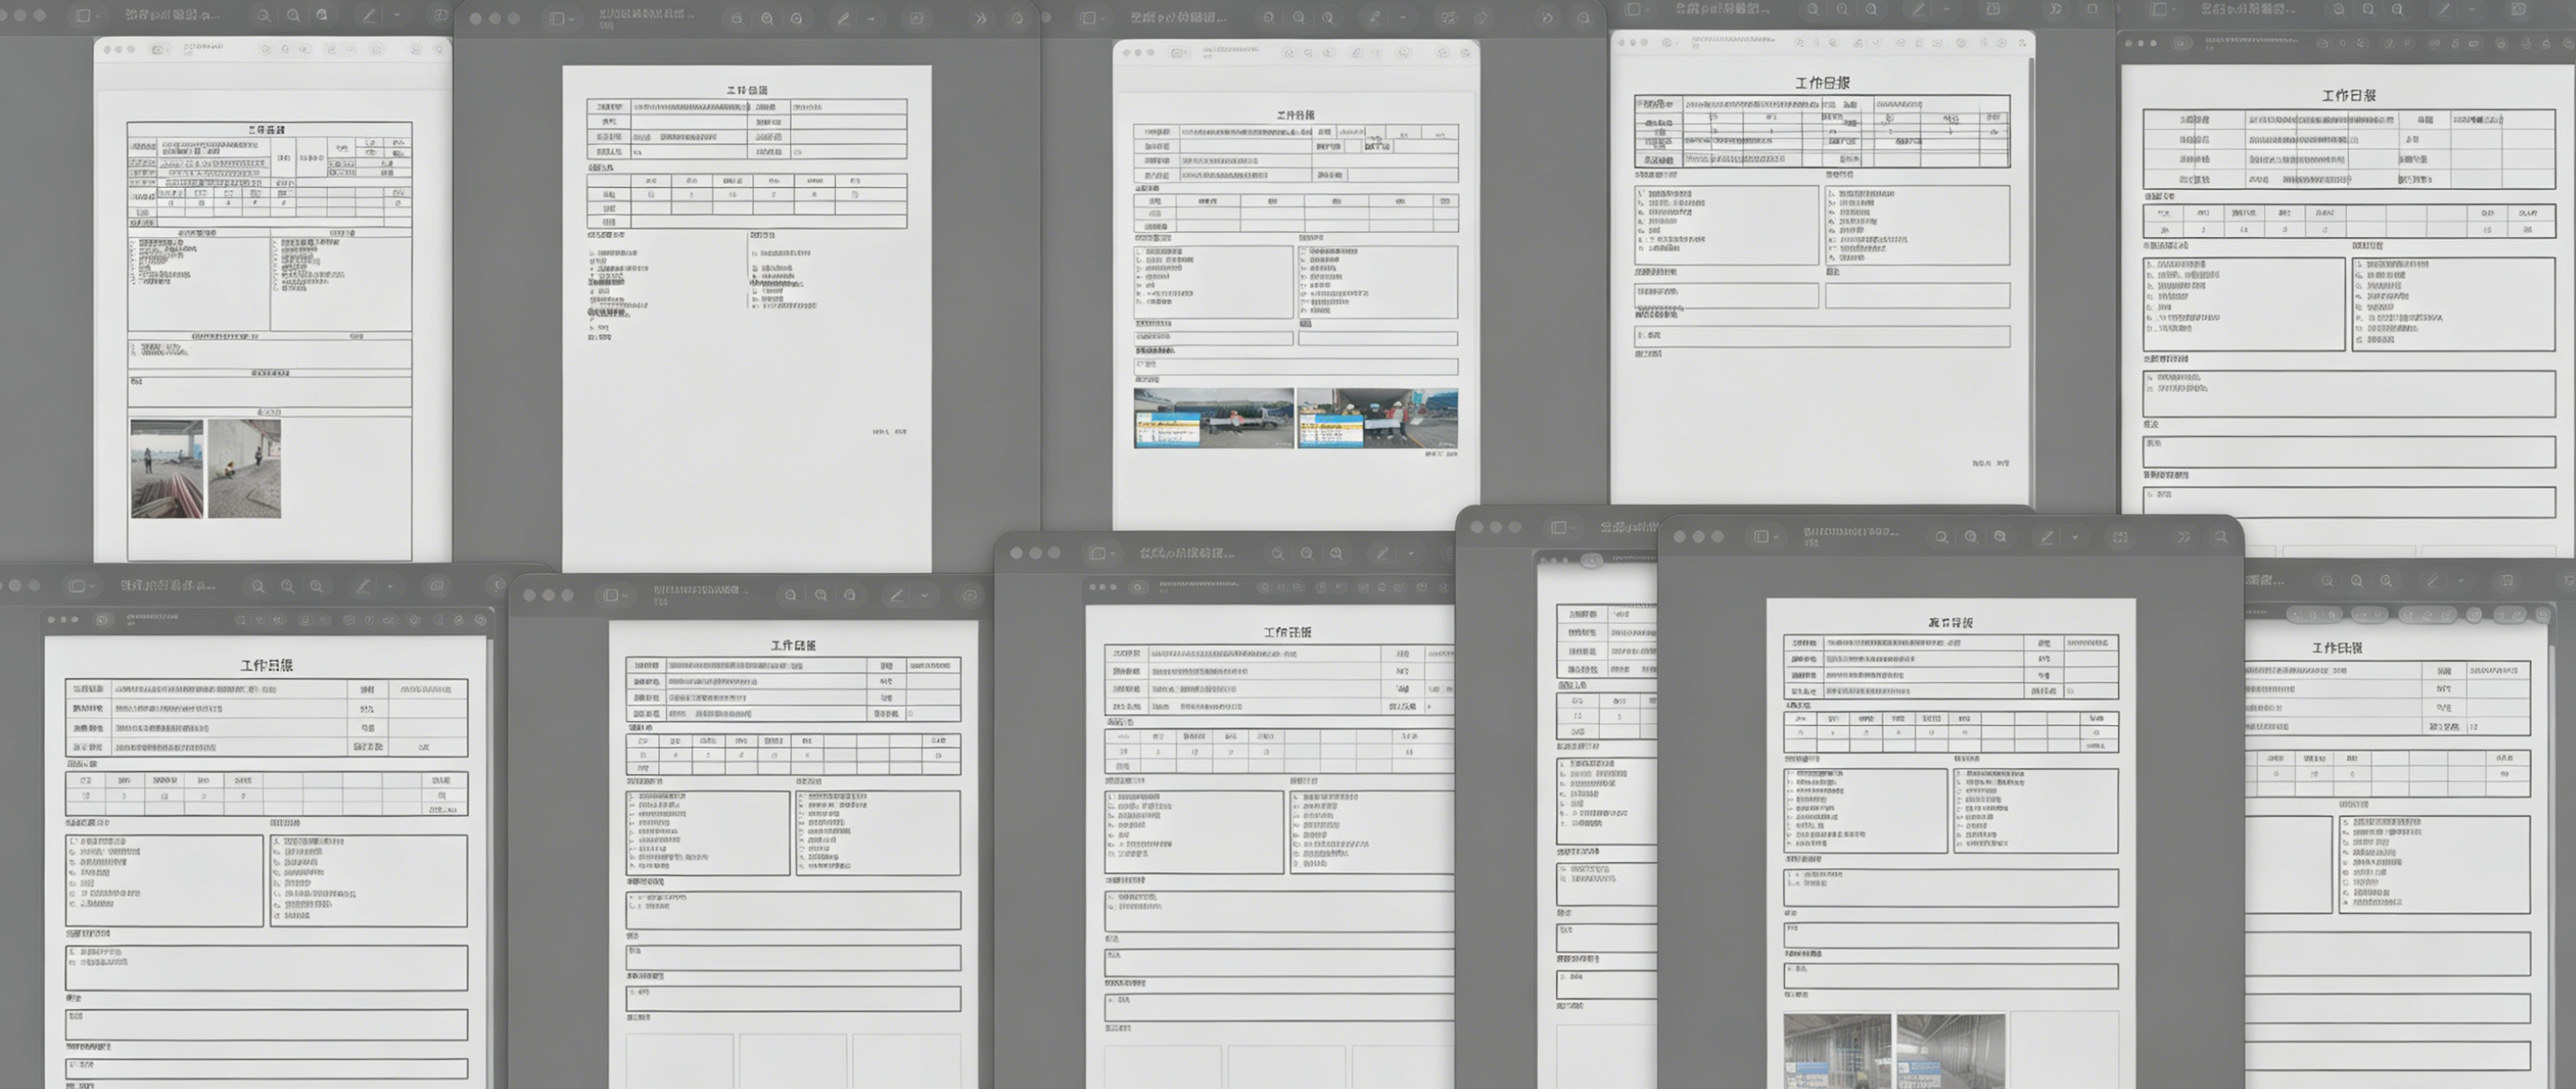The width and height of the screenshot is (2576, 1089).
Task: Open sidebar menu in window showing site-worker photos
Action: 88,15
